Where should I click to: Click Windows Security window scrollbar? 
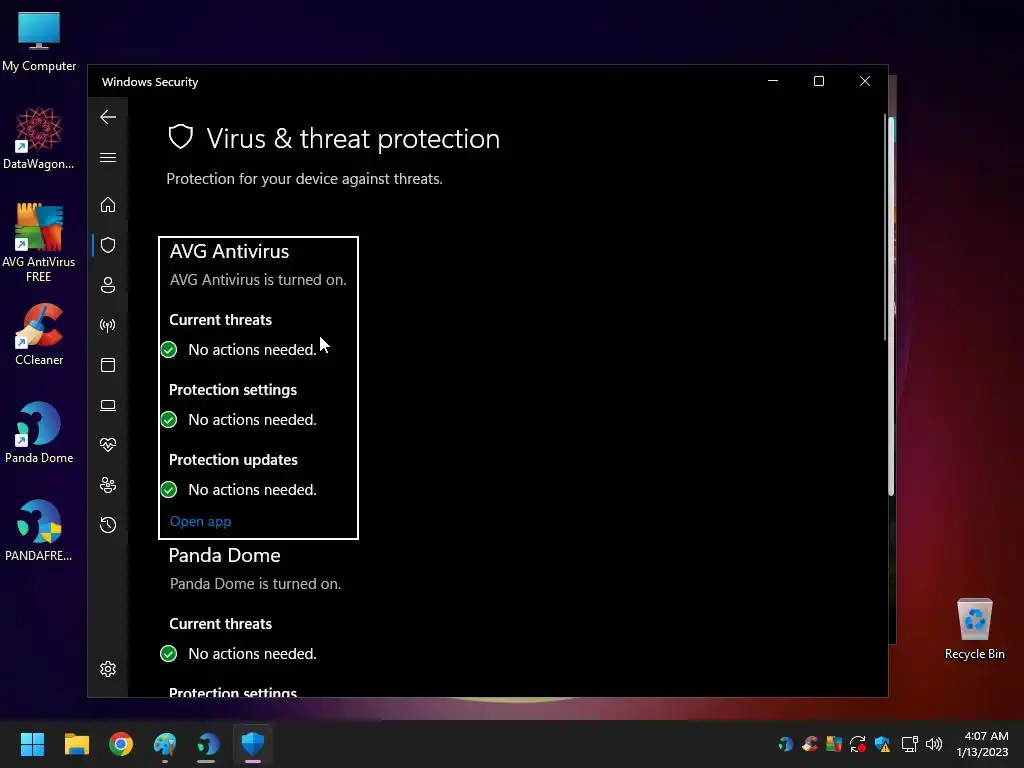click(x=886, y=229)
